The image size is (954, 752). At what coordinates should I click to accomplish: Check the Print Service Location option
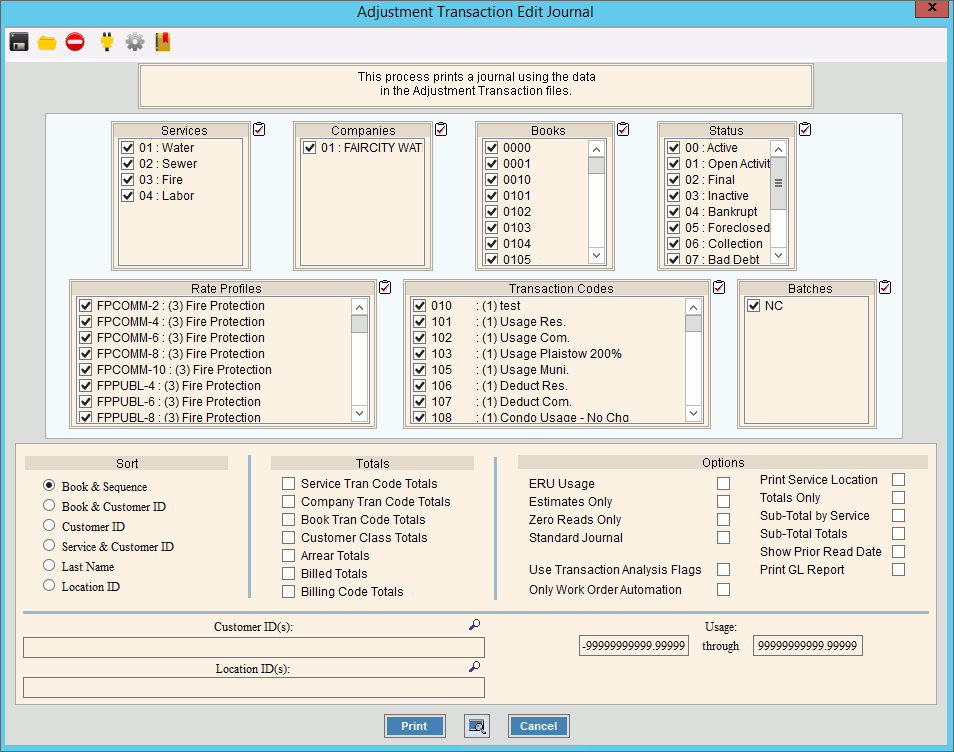[x=898, y=480]
